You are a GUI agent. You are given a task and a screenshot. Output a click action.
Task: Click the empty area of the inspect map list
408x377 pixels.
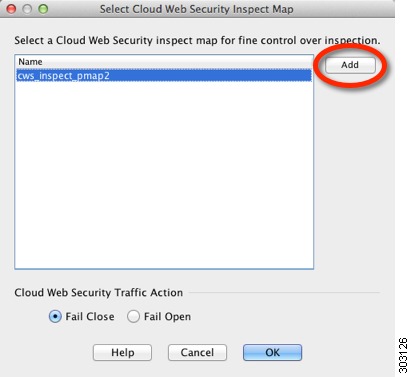(x=164, y=175)
